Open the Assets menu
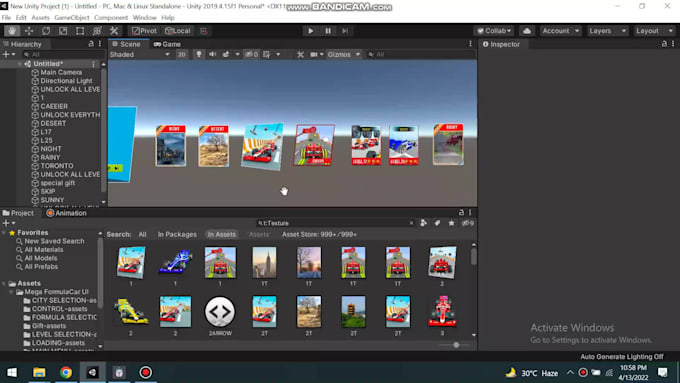Viewport: 680px width, 383px height. 40,18
